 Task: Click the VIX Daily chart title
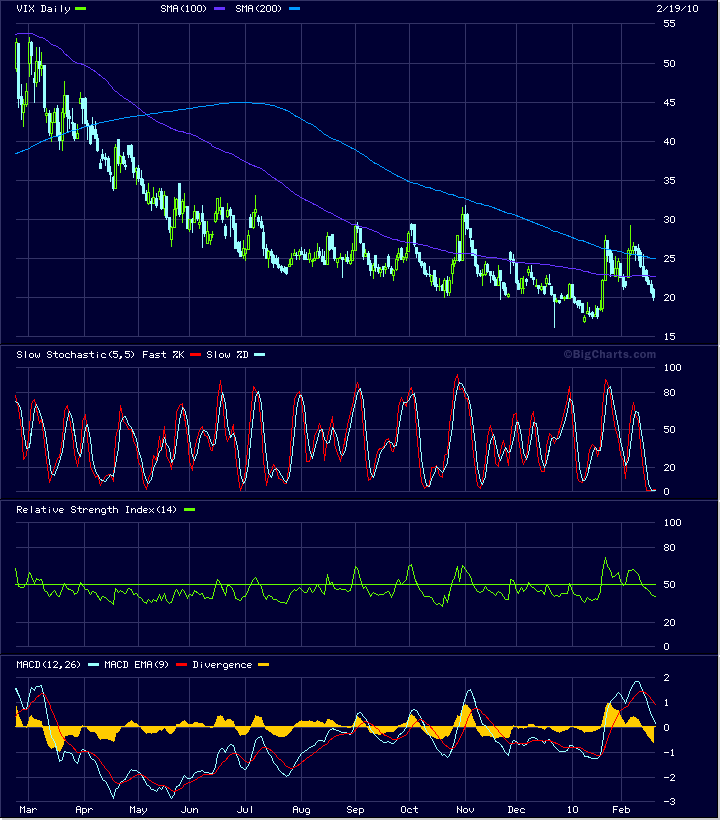tap(43, 9)
